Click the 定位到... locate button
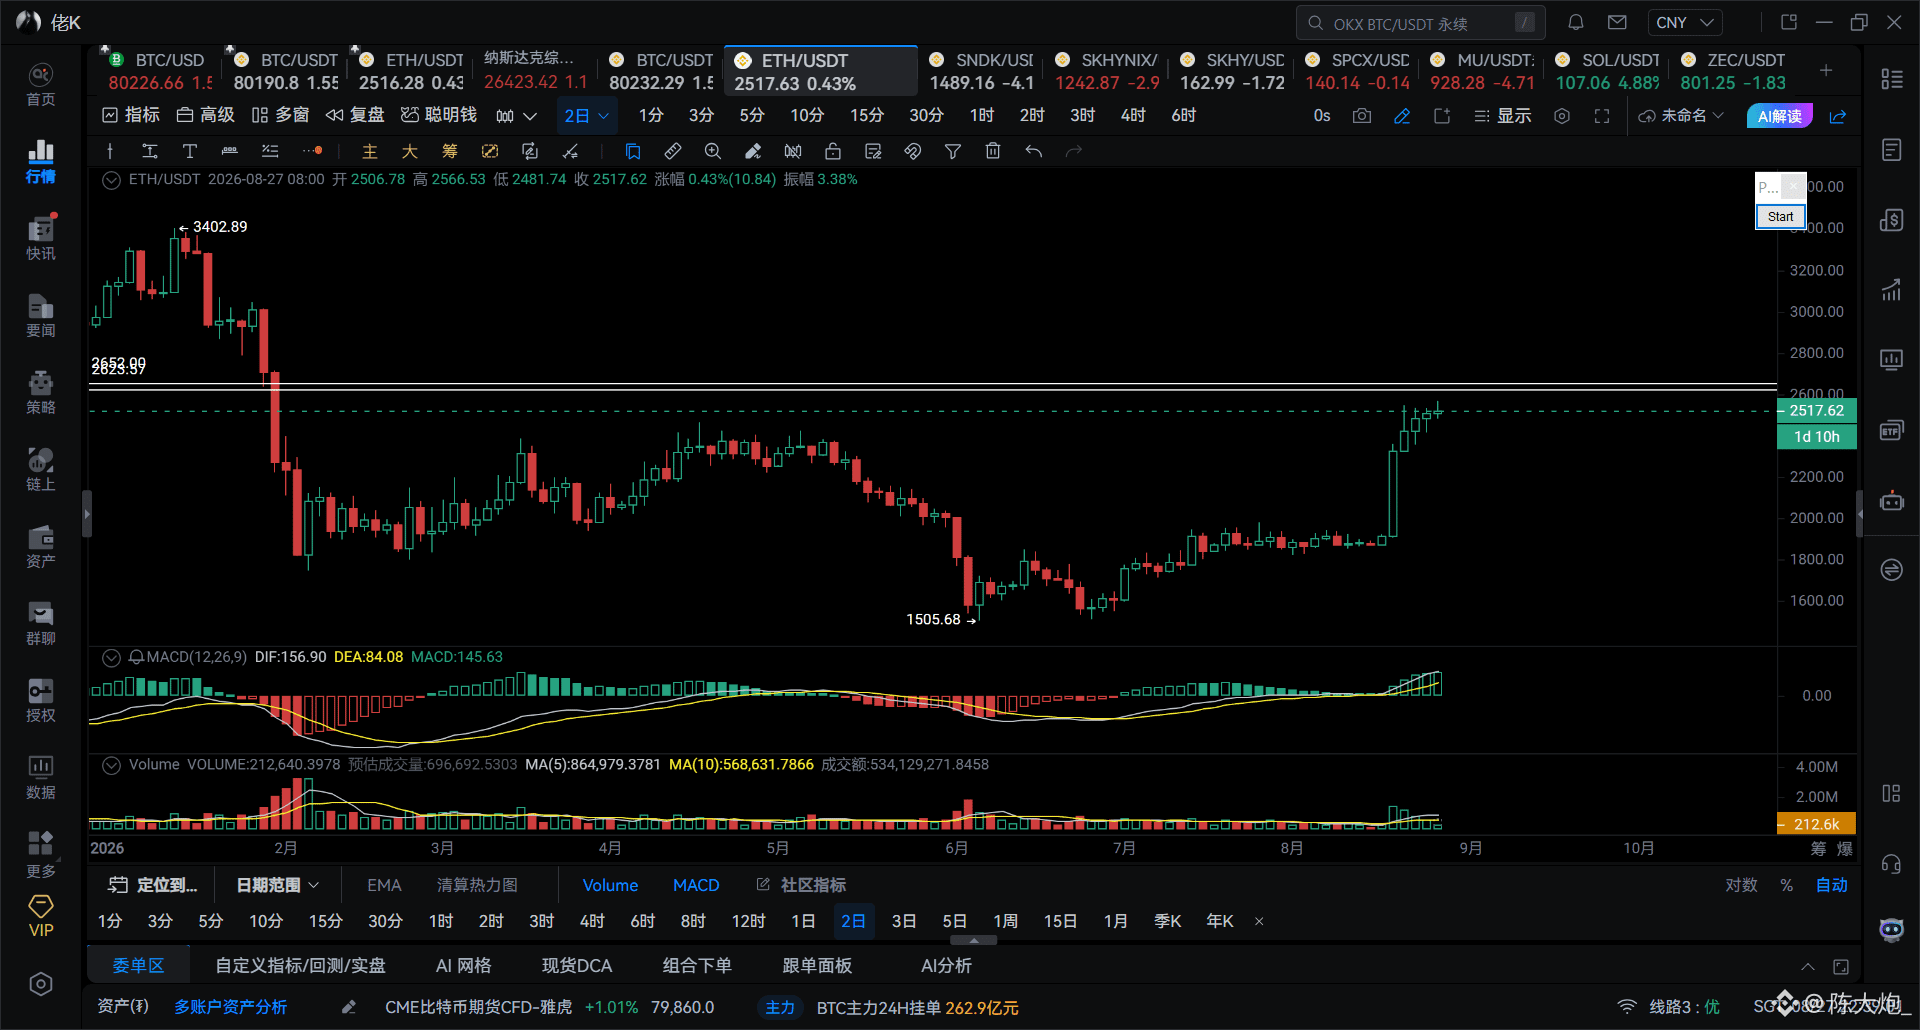Viewport: 1920px width, 1030px height. pos(153,885)
